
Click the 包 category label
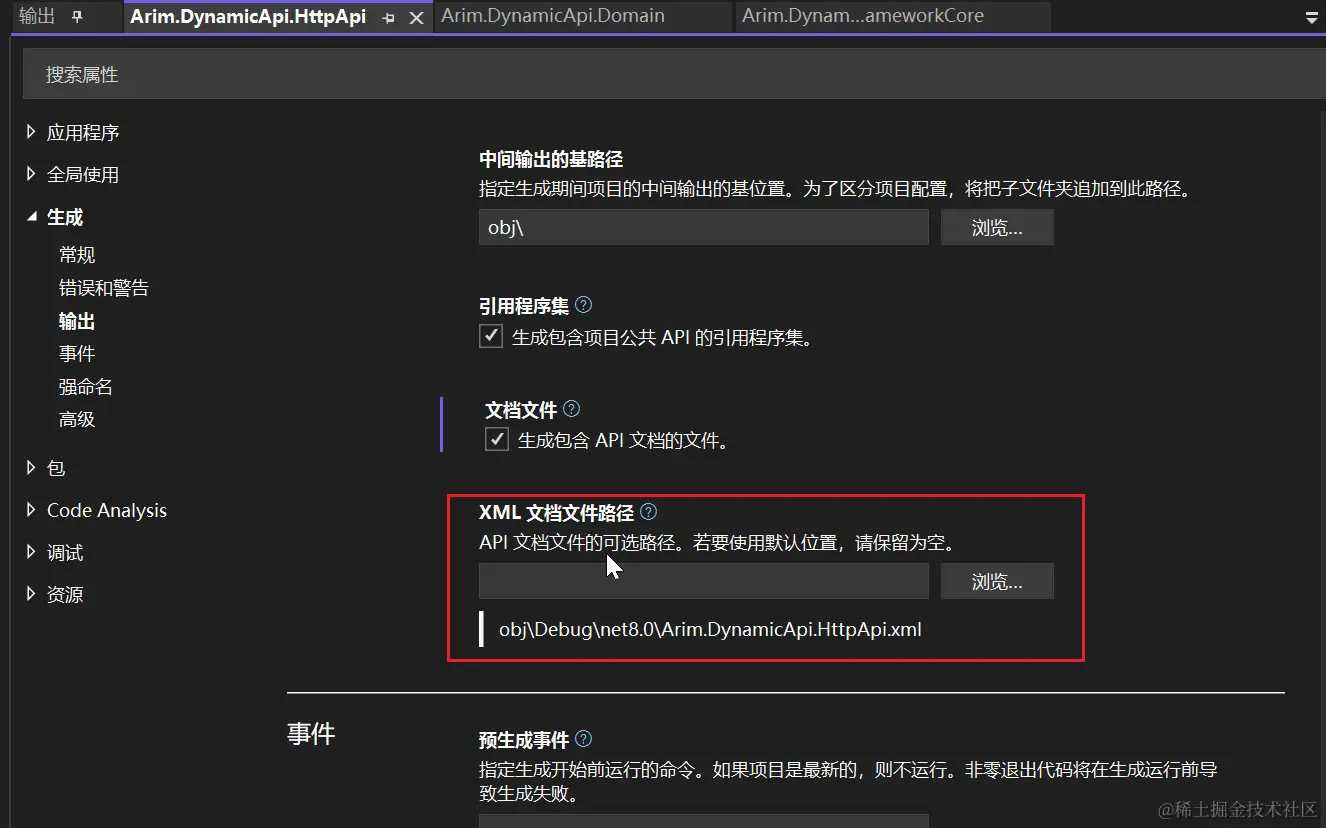(x=56, y=467)
